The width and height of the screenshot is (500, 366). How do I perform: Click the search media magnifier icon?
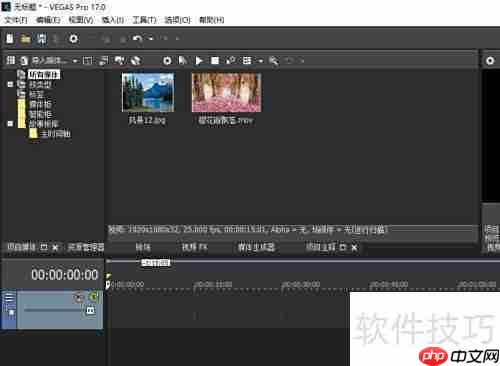(274, 61)
